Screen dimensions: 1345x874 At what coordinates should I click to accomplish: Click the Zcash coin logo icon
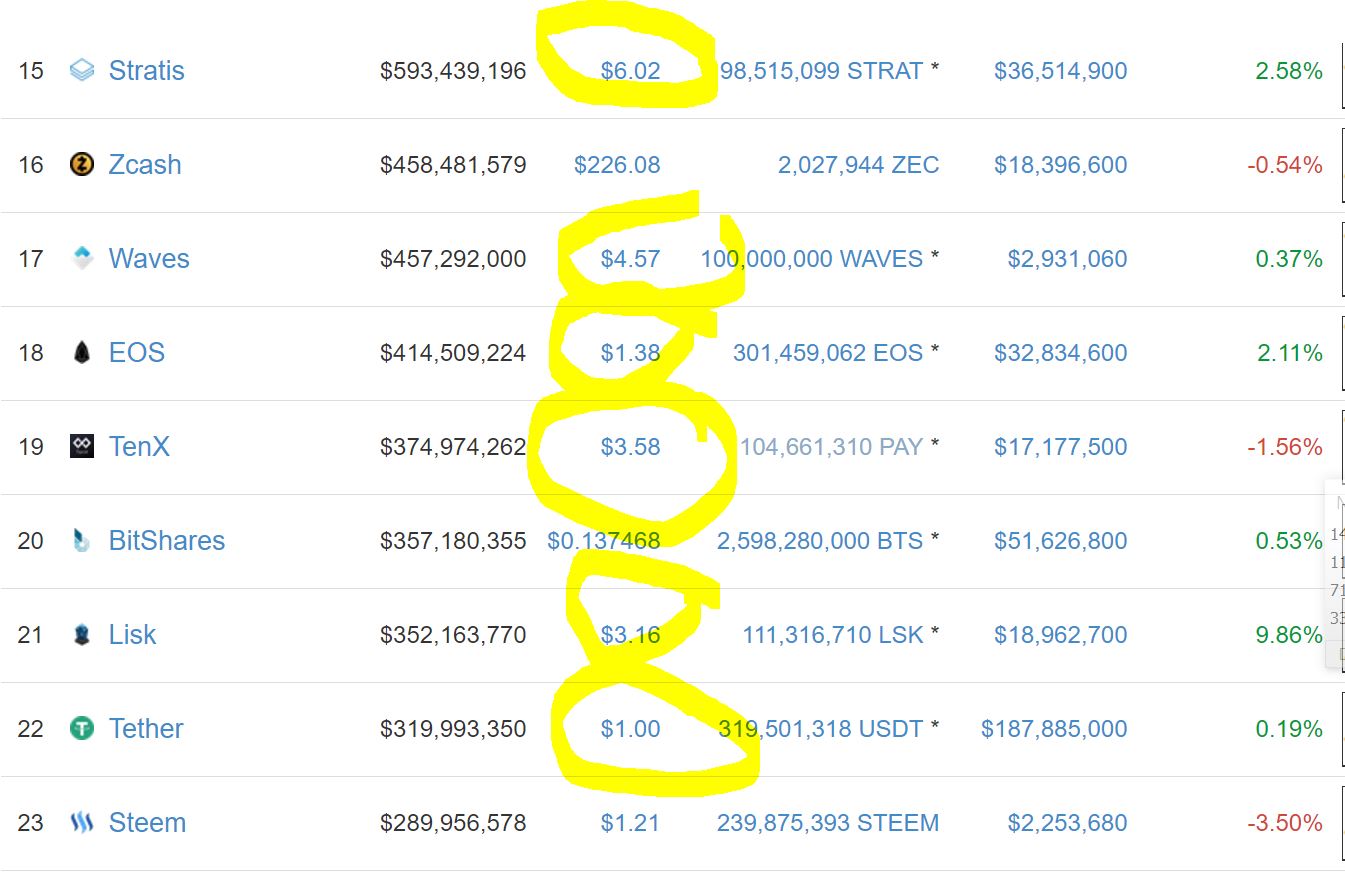coord(82,165)
